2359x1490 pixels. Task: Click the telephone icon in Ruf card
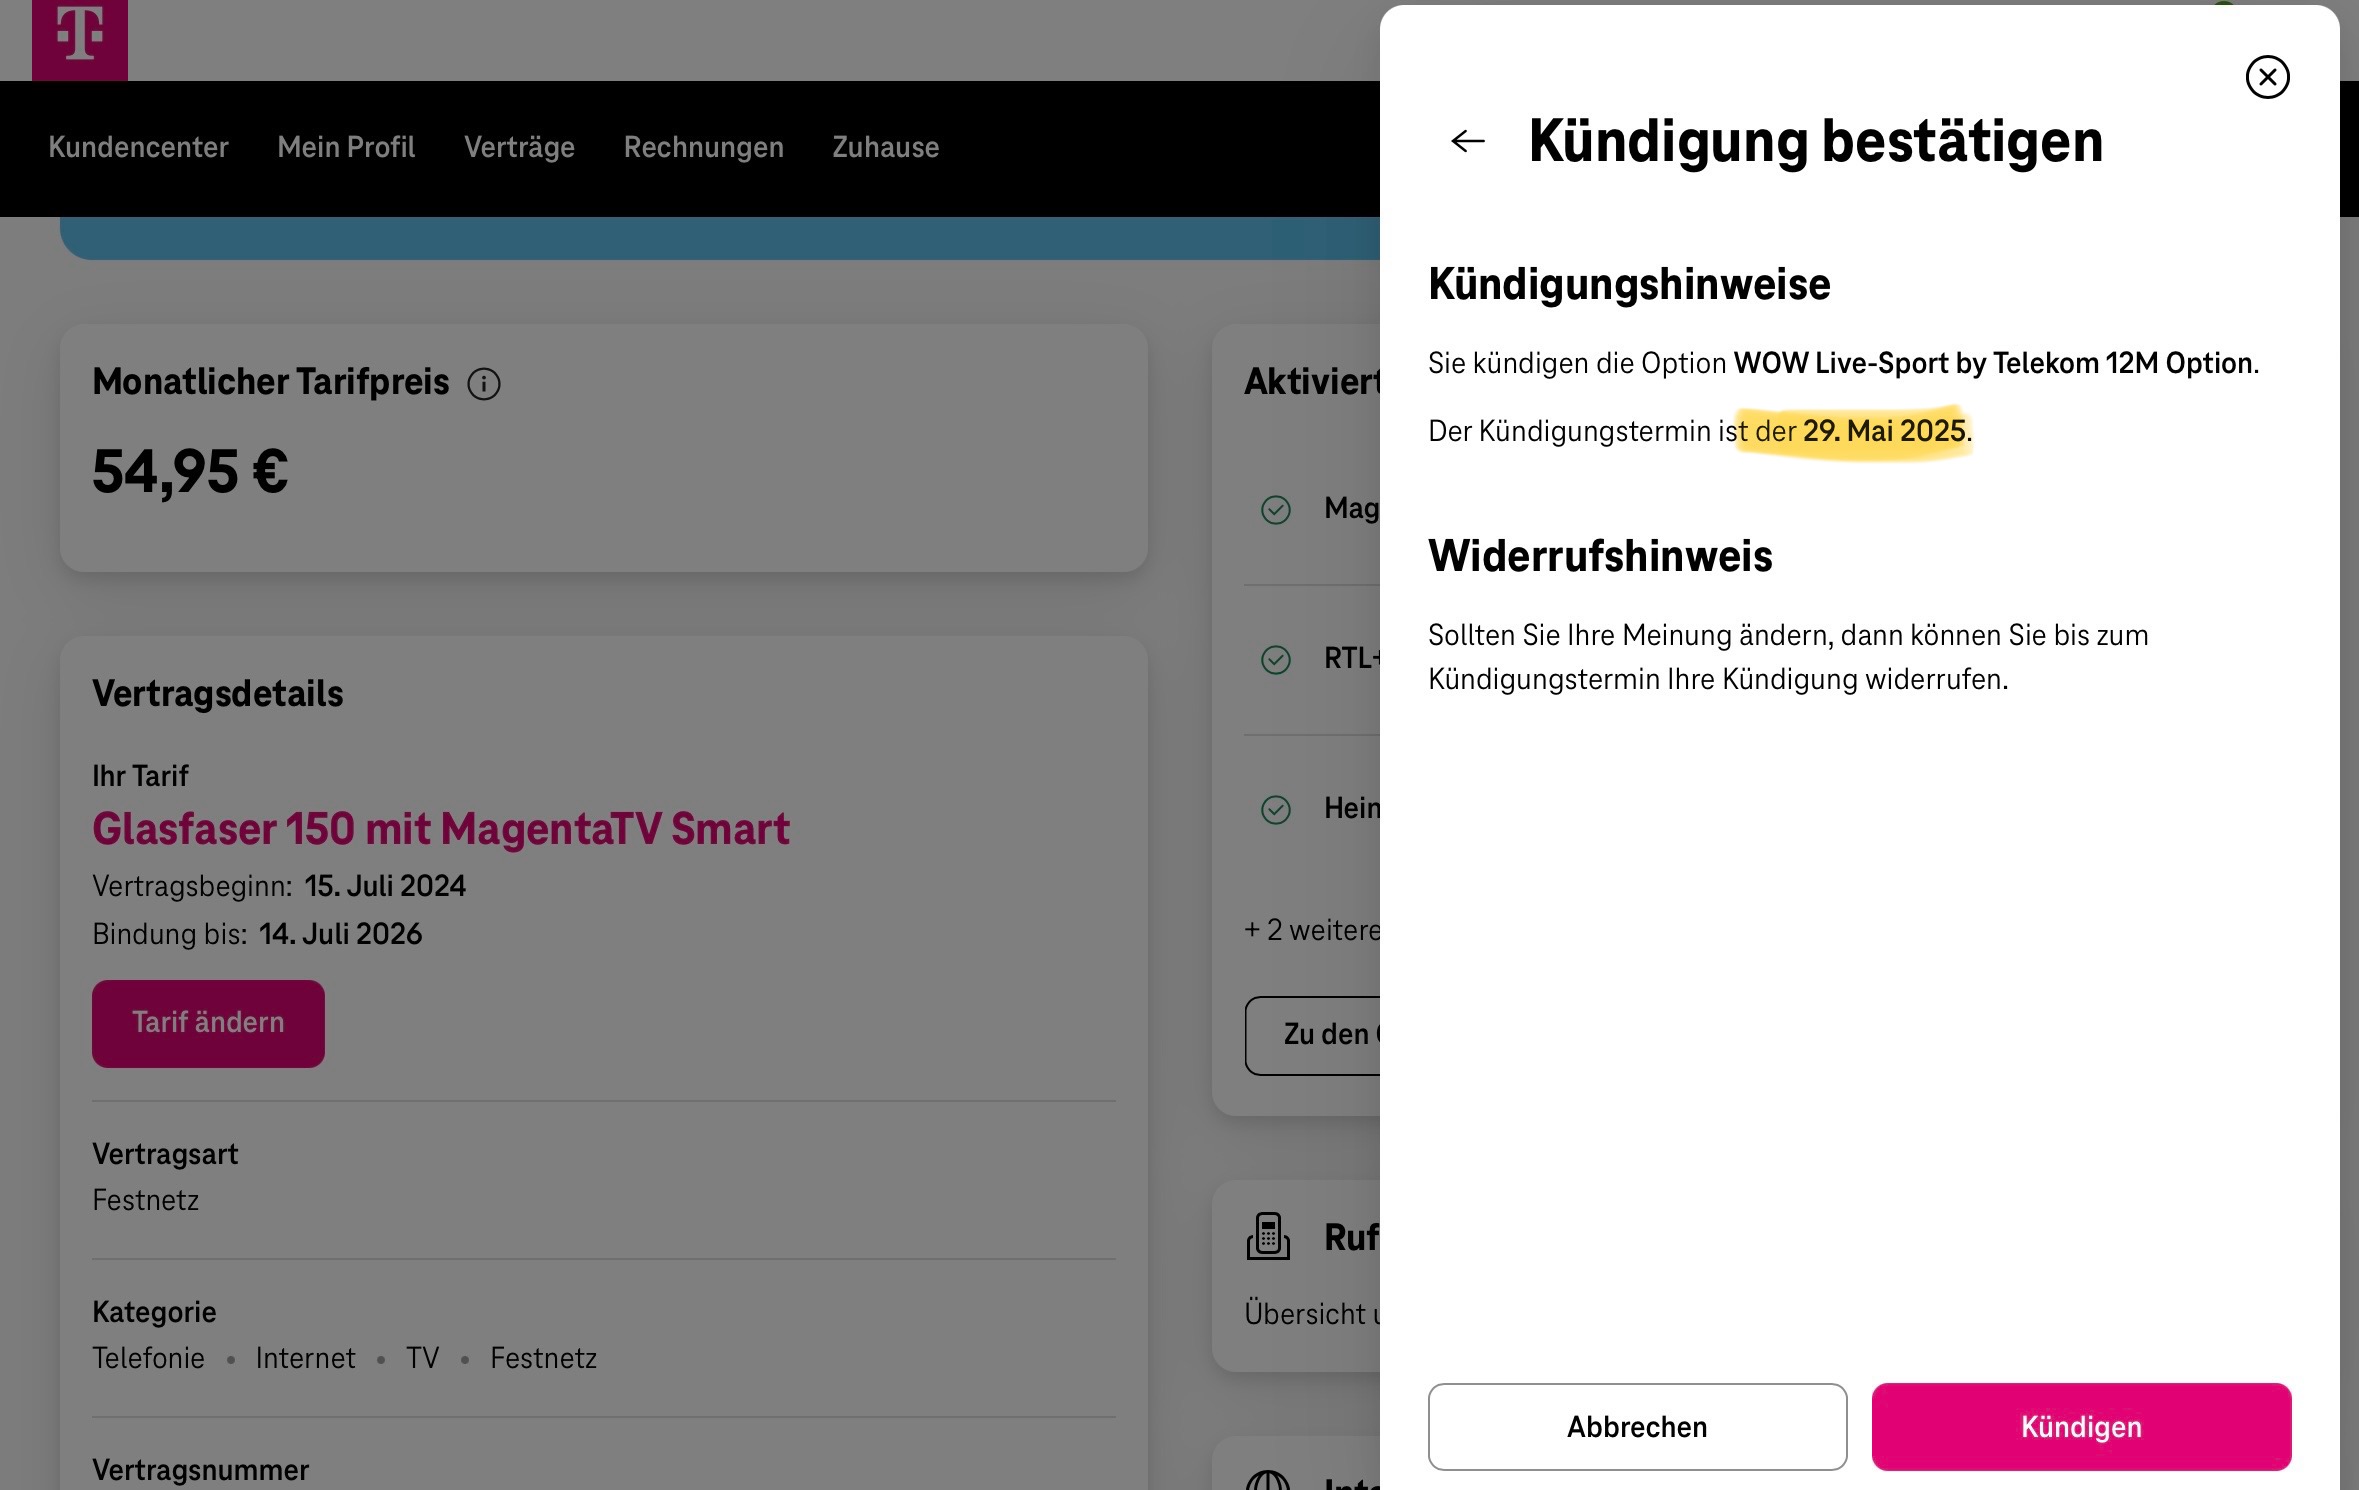[1268, 1236]
